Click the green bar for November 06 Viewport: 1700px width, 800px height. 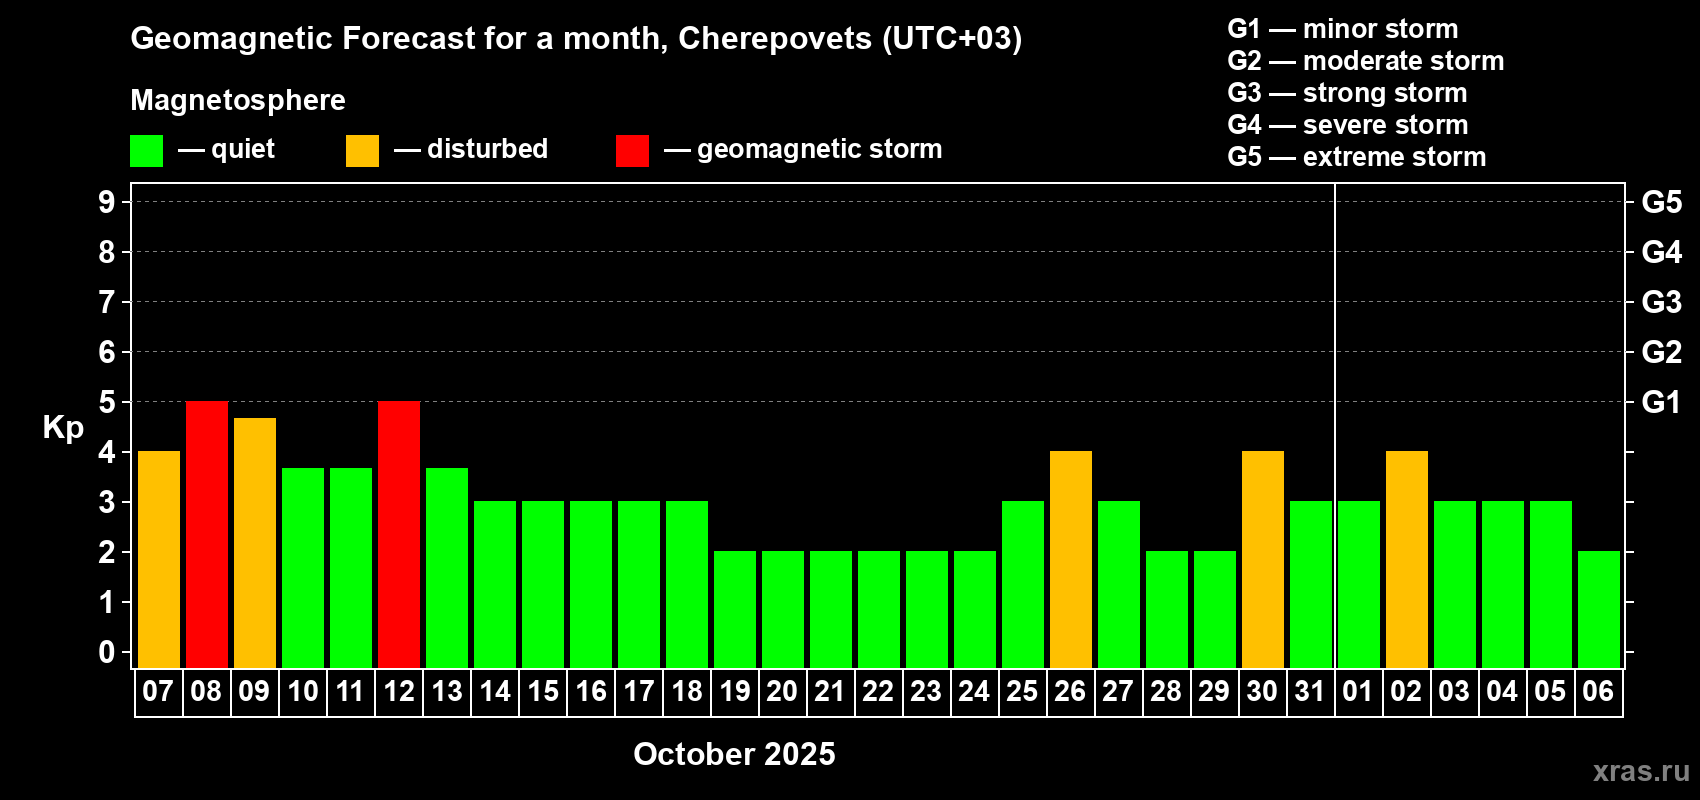pos(1599,610)
